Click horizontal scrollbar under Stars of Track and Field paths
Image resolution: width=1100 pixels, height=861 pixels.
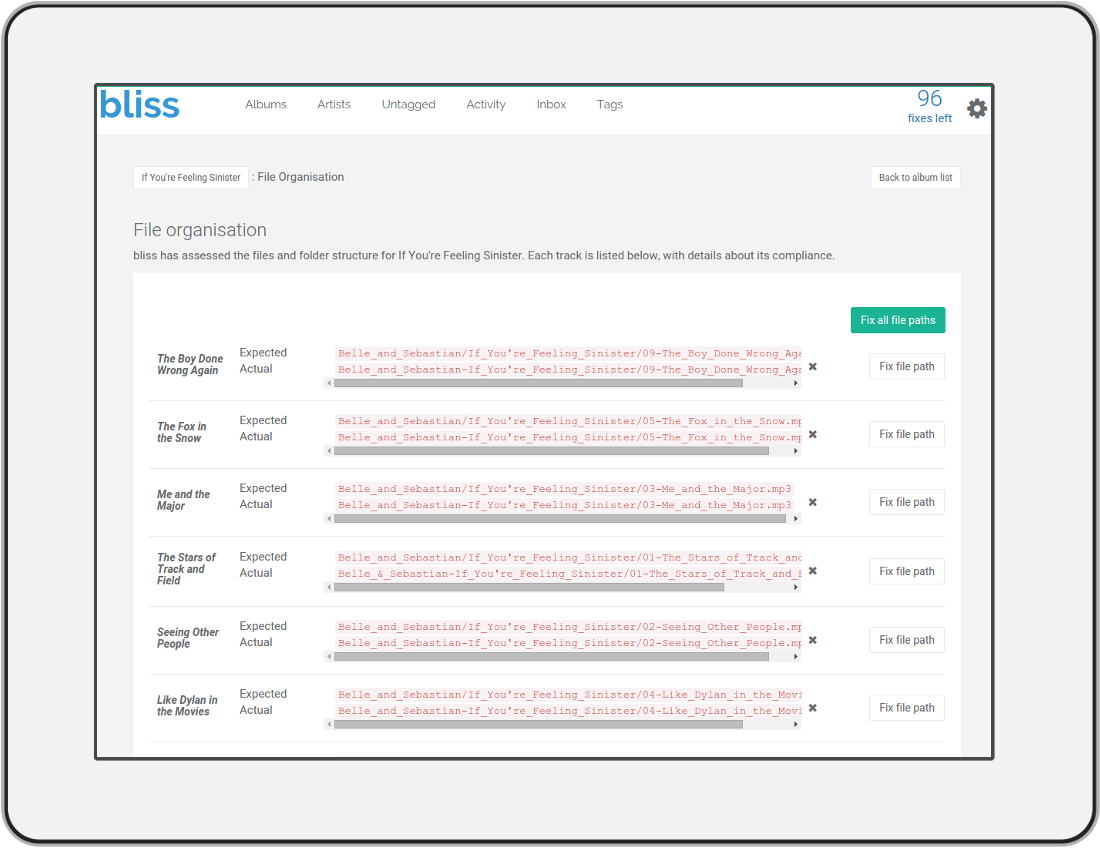(529, 587)
